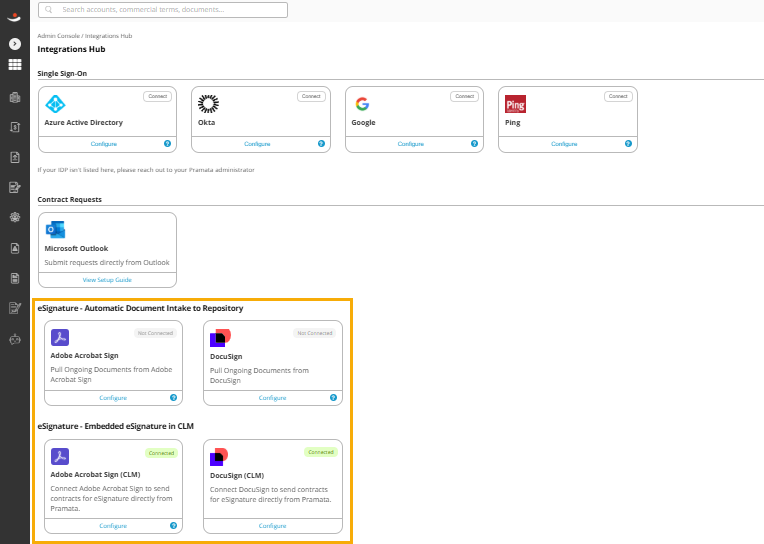Go to Admin Console breadcrumb

[58, 36]
